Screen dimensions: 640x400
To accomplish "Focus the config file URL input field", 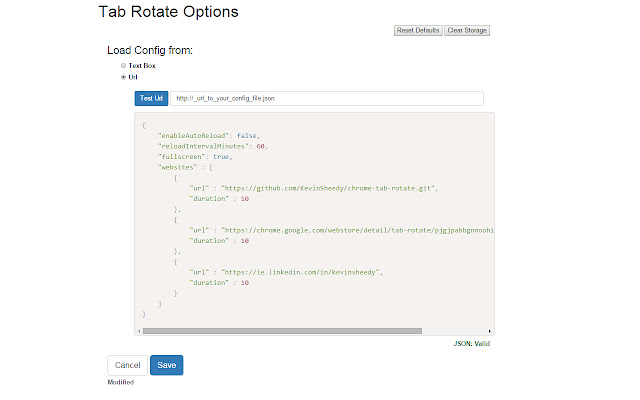I will pos(327,98).
